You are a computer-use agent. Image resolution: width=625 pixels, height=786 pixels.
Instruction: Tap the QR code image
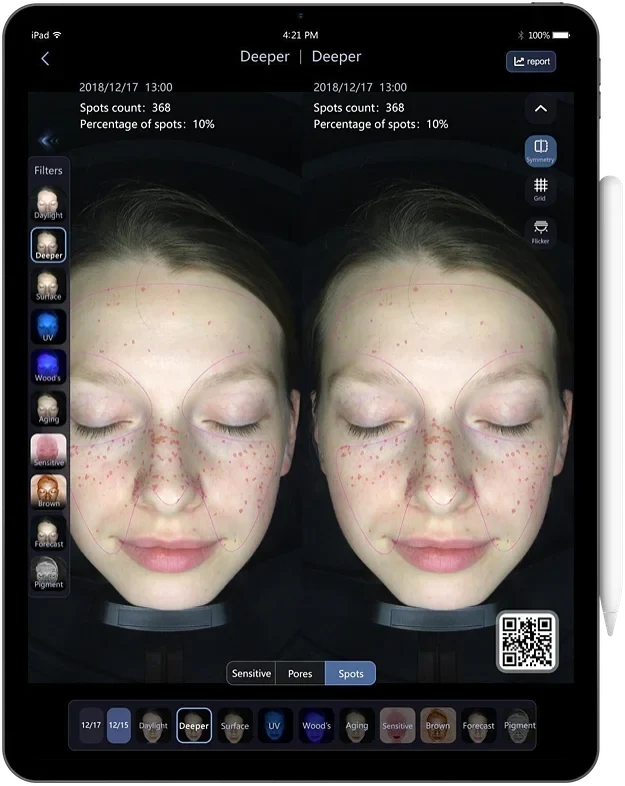[x=527, y=641]
